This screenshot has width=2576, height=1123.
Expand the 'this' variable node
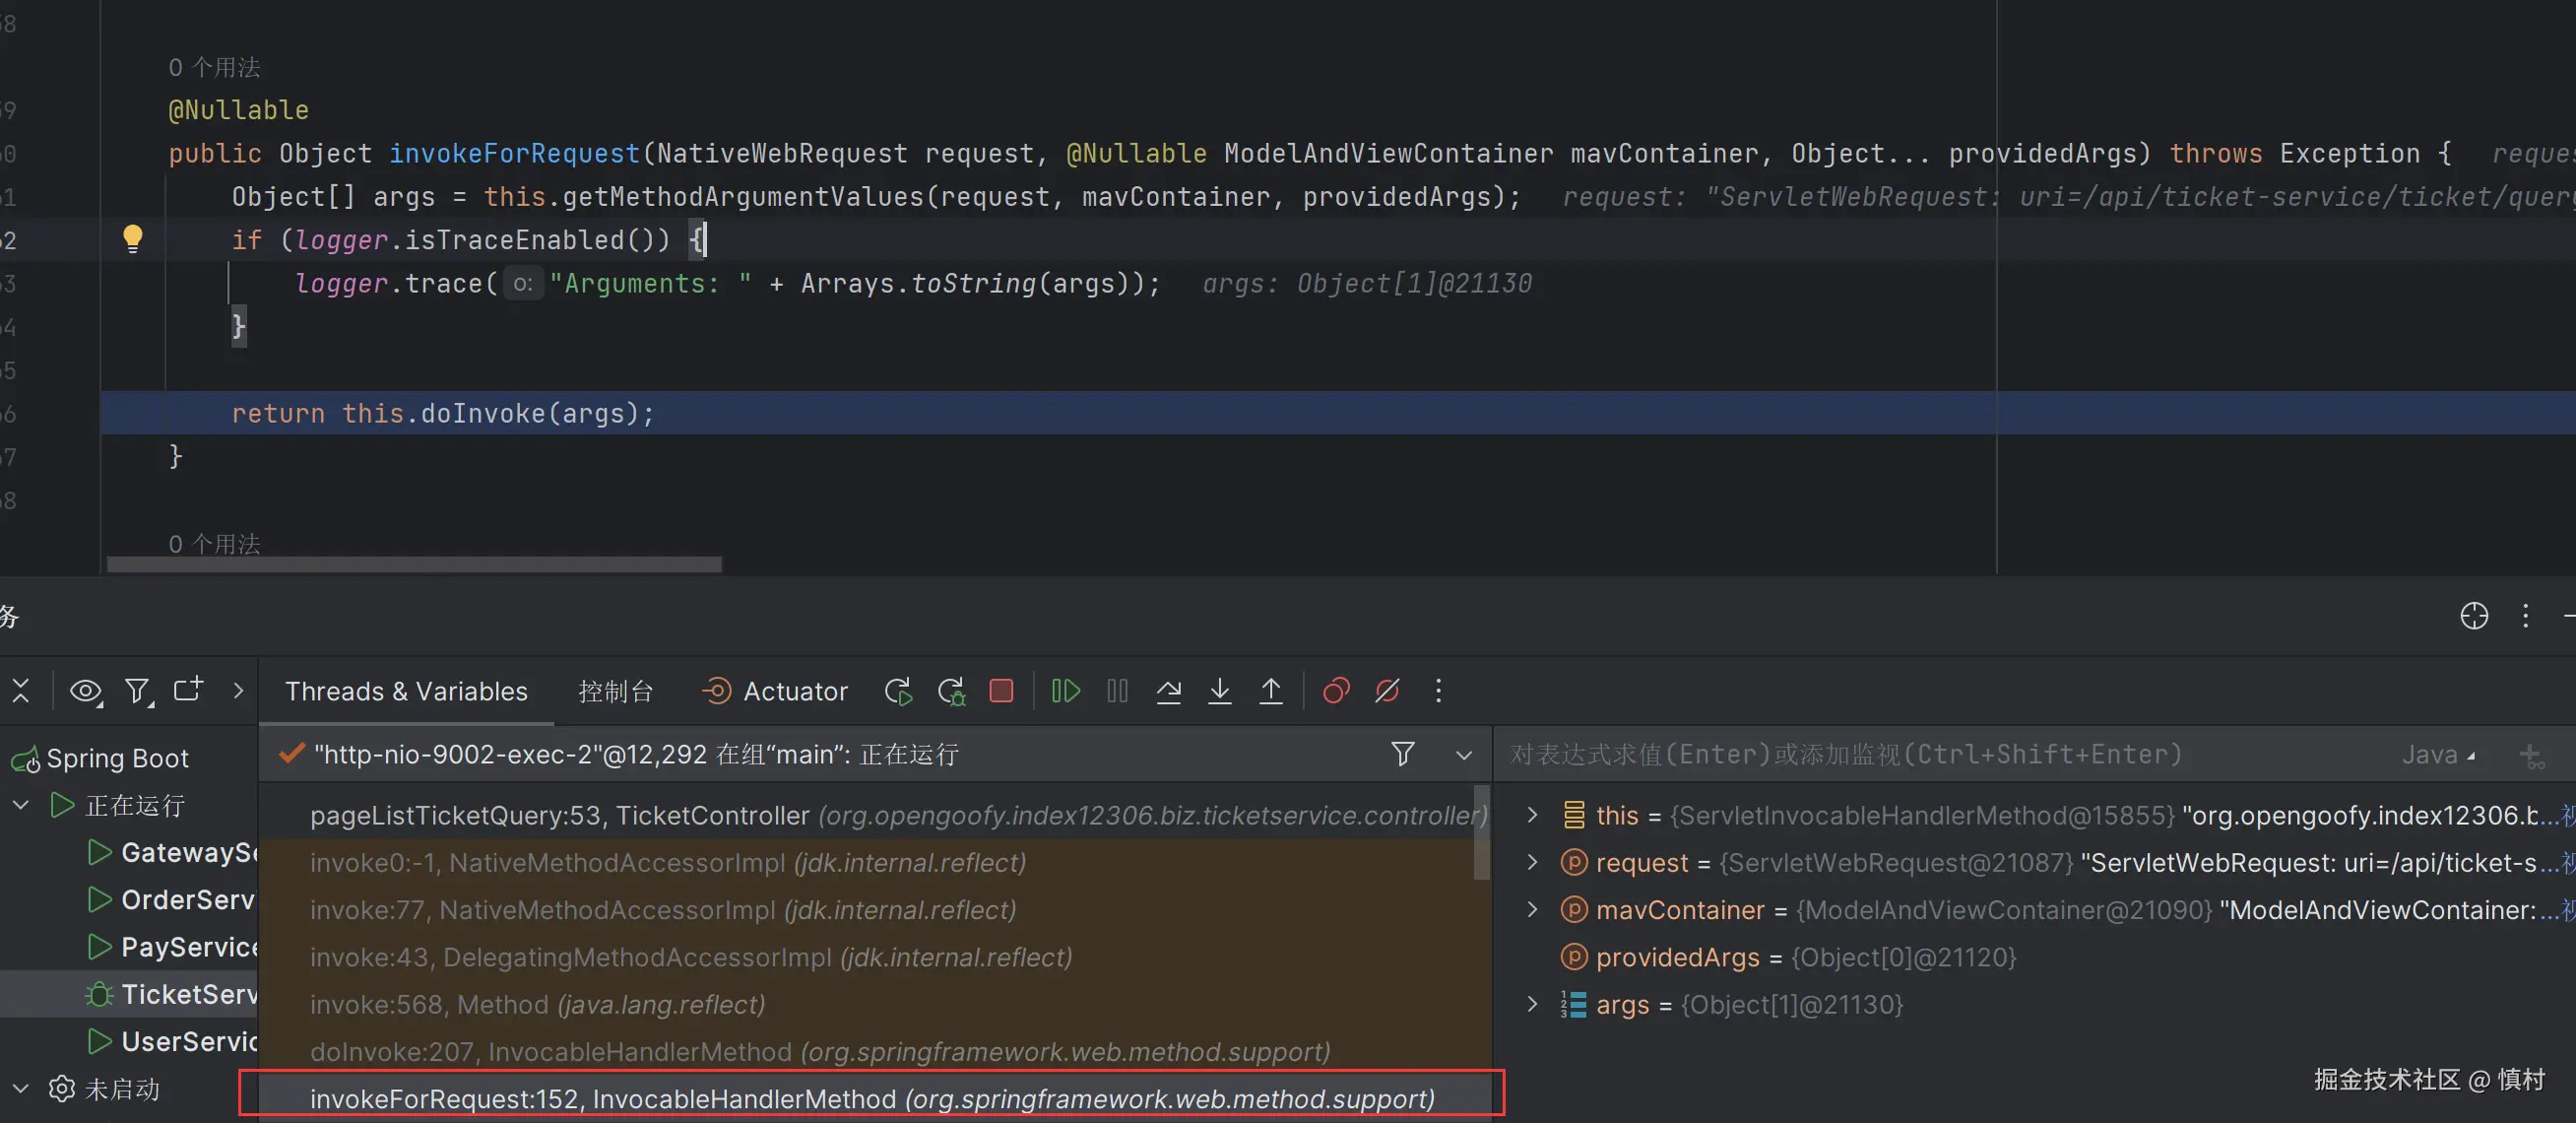tap(1531, 815)
